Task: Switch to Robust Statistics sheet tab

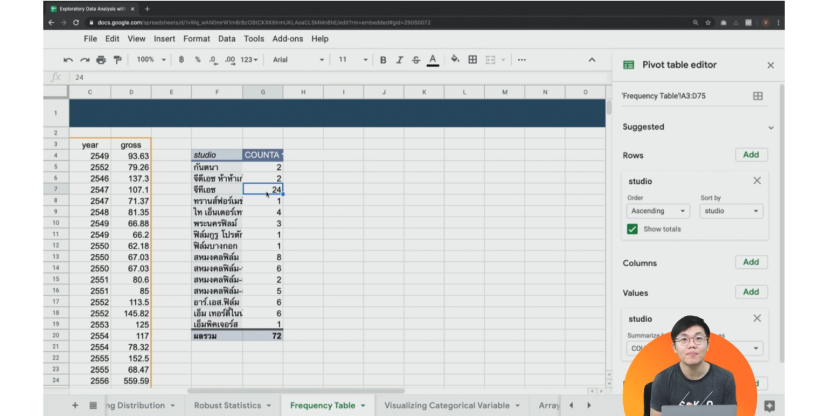Action: tap(227, 405)
